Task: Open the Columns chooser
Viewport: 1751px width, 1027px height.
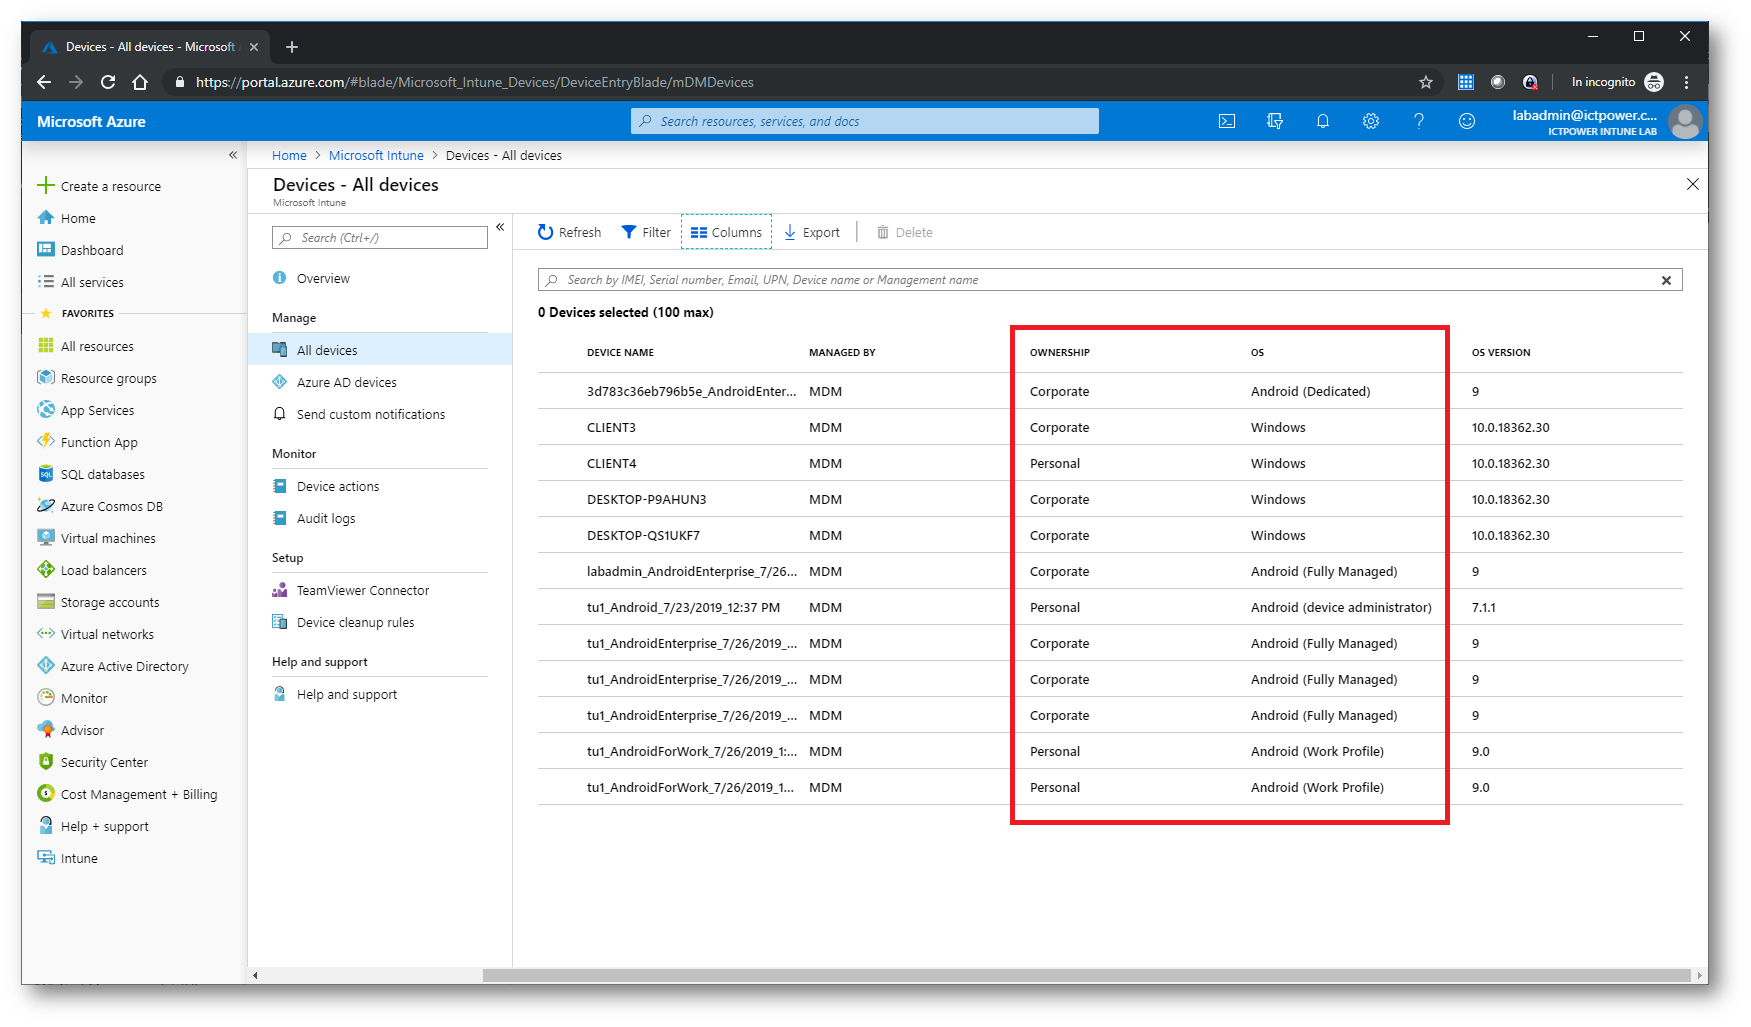Action: coord(726,232)
